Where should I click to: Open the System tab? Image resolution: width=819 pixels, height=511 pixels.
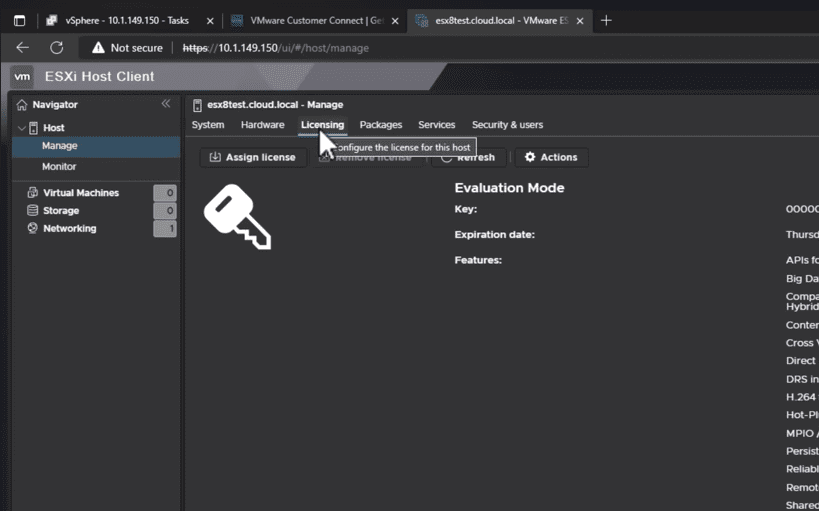(x=208, y=125)
